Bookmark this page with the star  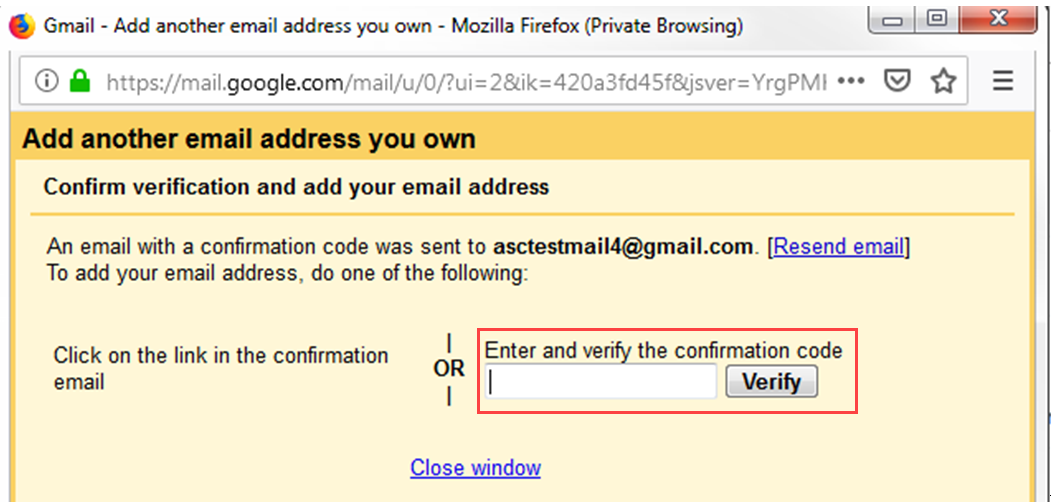[943, 82]
